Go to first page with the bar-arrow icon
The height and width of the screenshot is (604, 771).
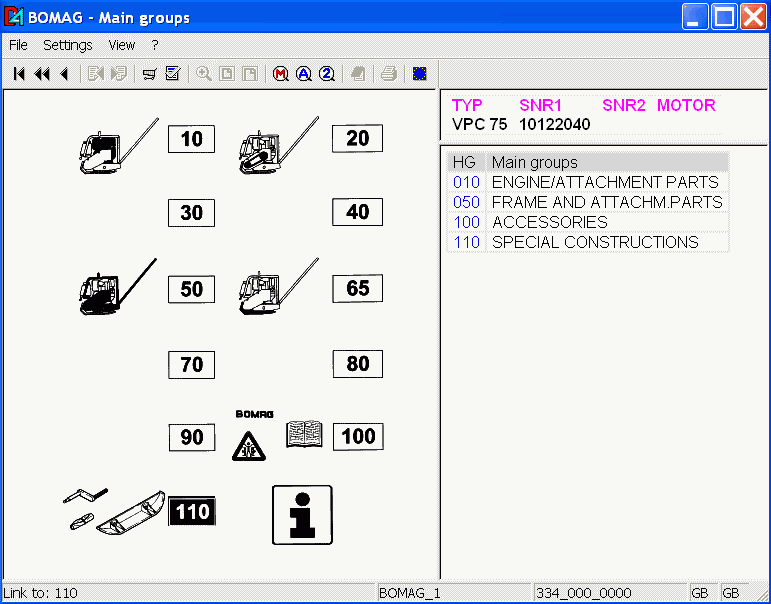pyautogui.click(x=19, y=74)
